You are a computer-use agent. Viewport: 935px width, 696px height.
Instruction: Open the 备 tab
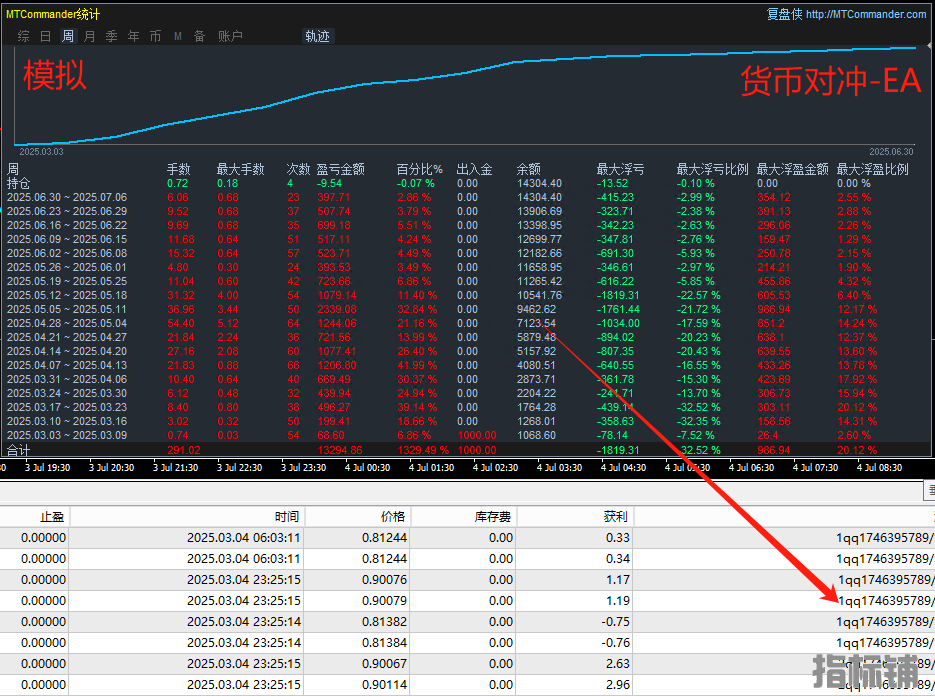point(200,36)
